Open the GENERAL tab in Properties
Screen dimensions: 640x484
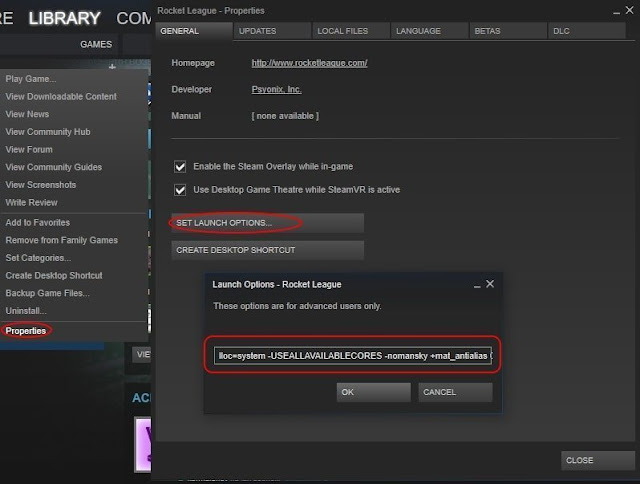tap(194, 31)
